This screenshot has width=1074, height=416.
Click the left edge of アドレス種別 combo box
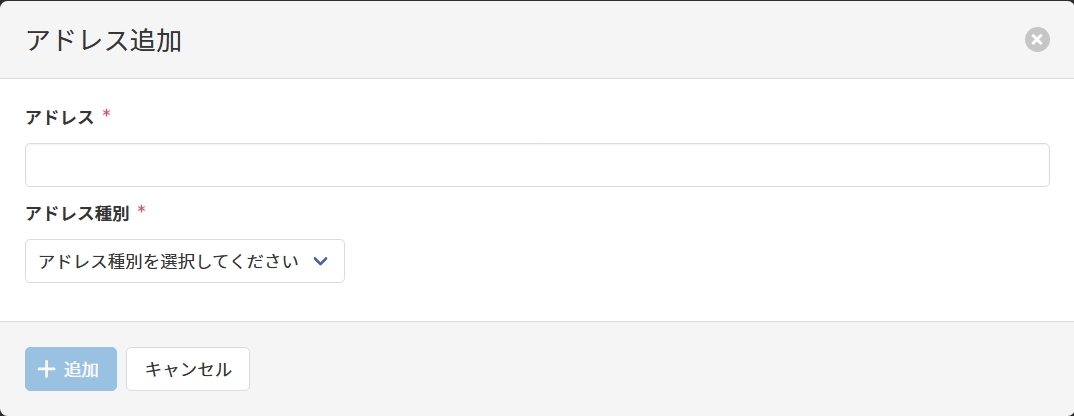point(30,261)
